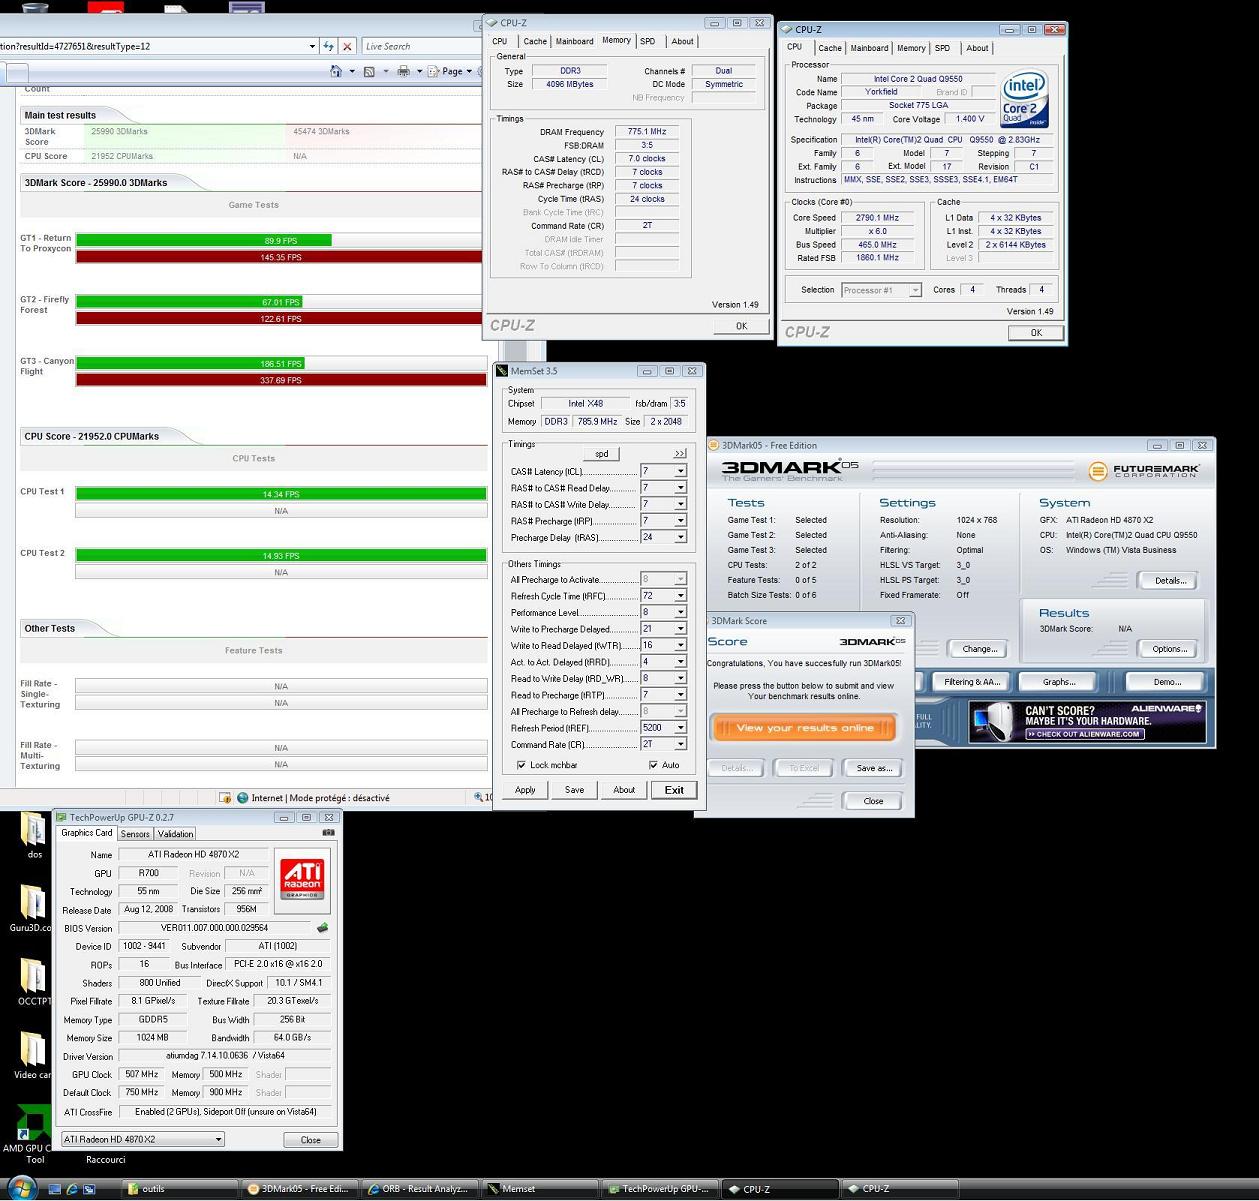Click Internet Explorer quick launch icon

[x=72, y=1189]
